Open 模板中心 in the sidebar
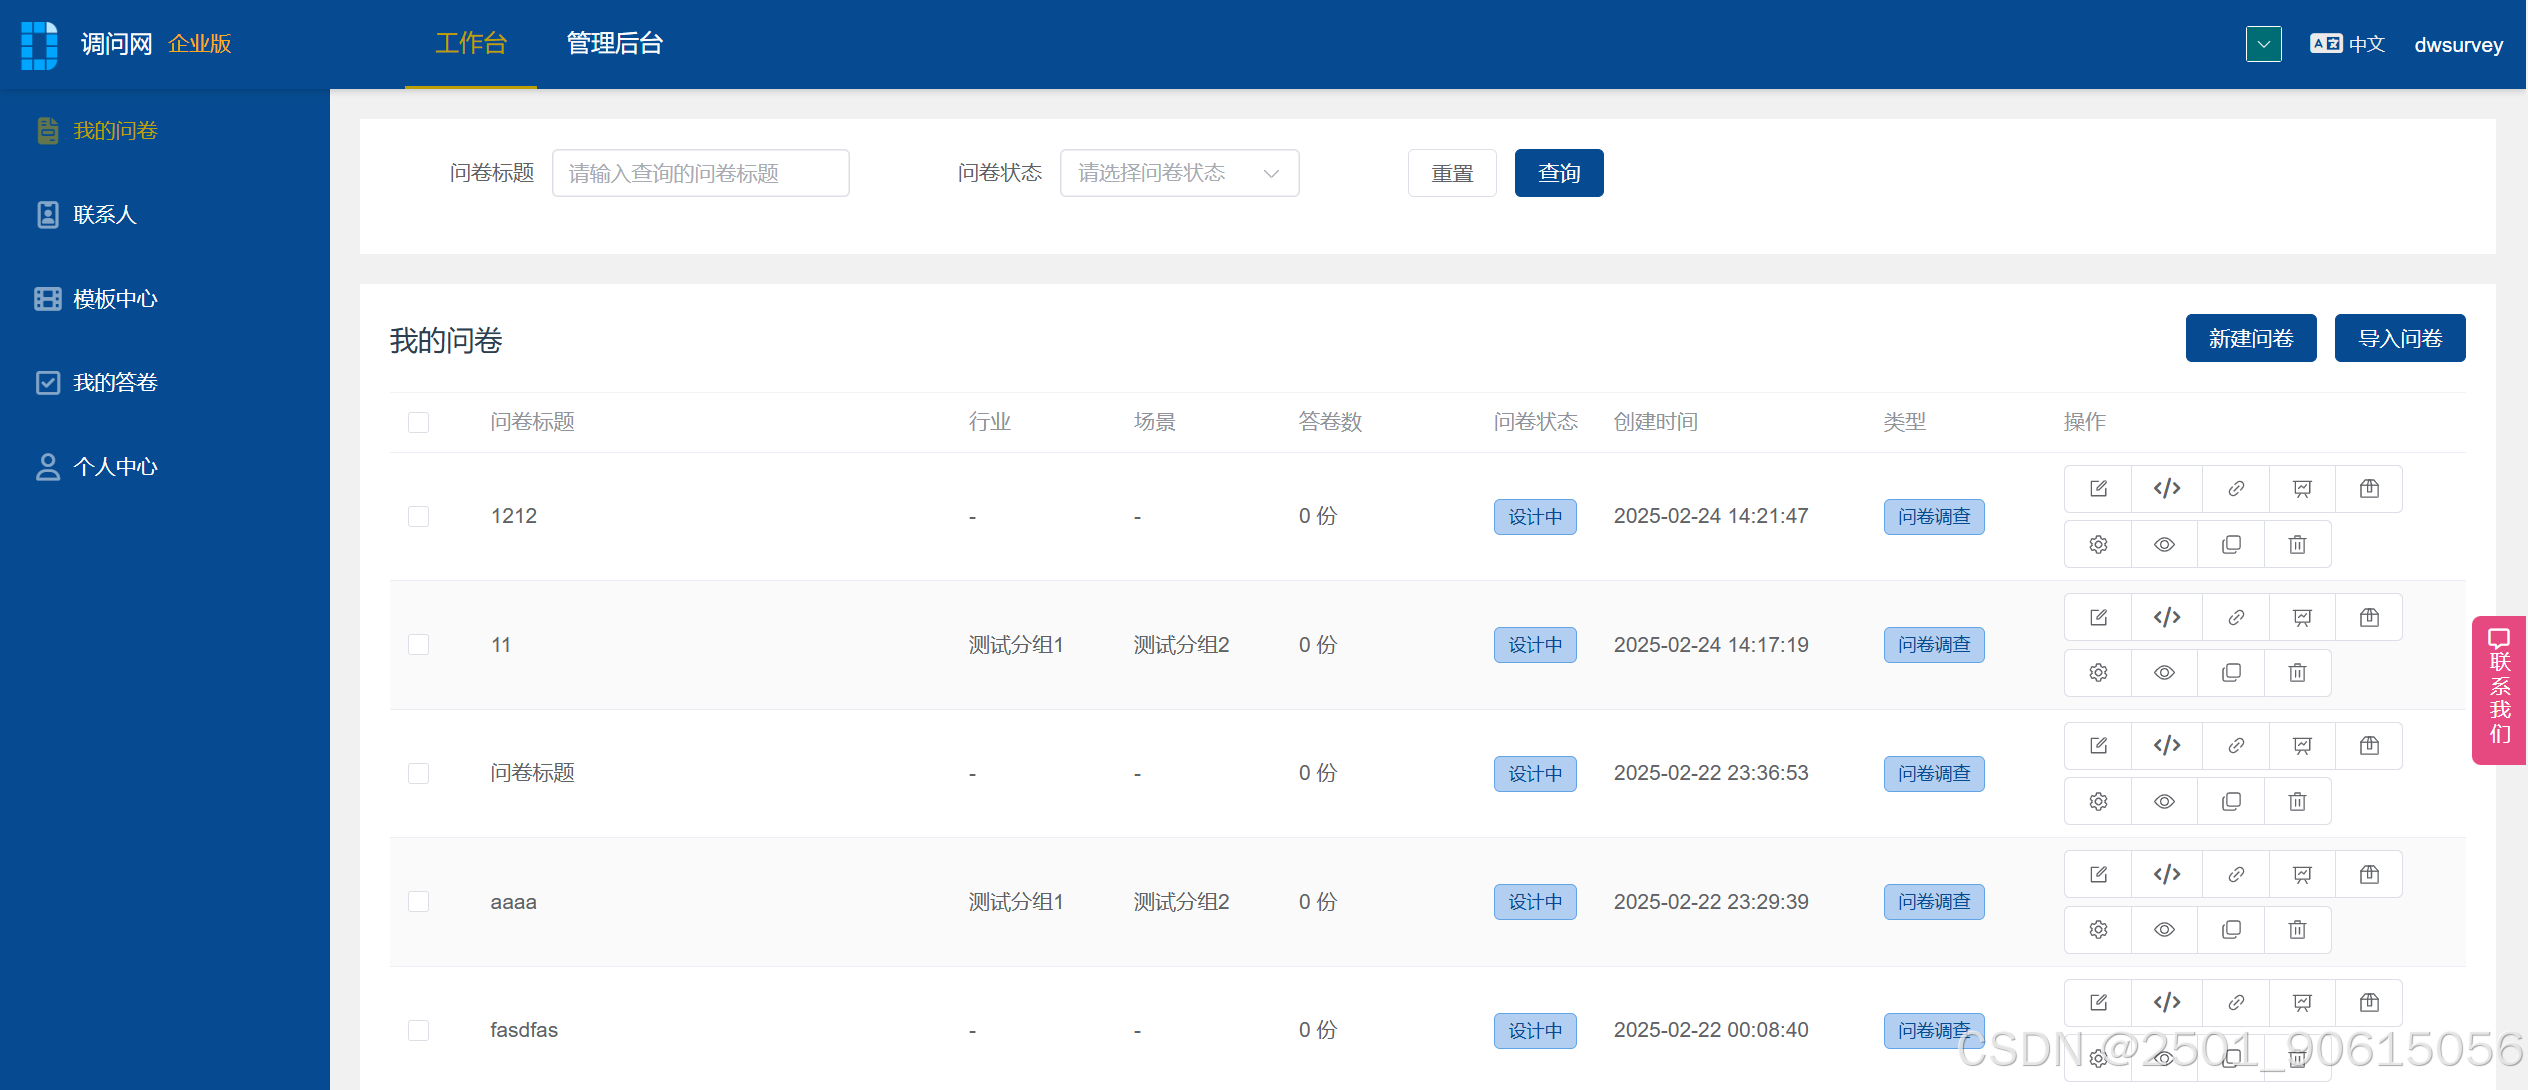Viewport: 2528px width, 1090px height. tap(115, 299)
